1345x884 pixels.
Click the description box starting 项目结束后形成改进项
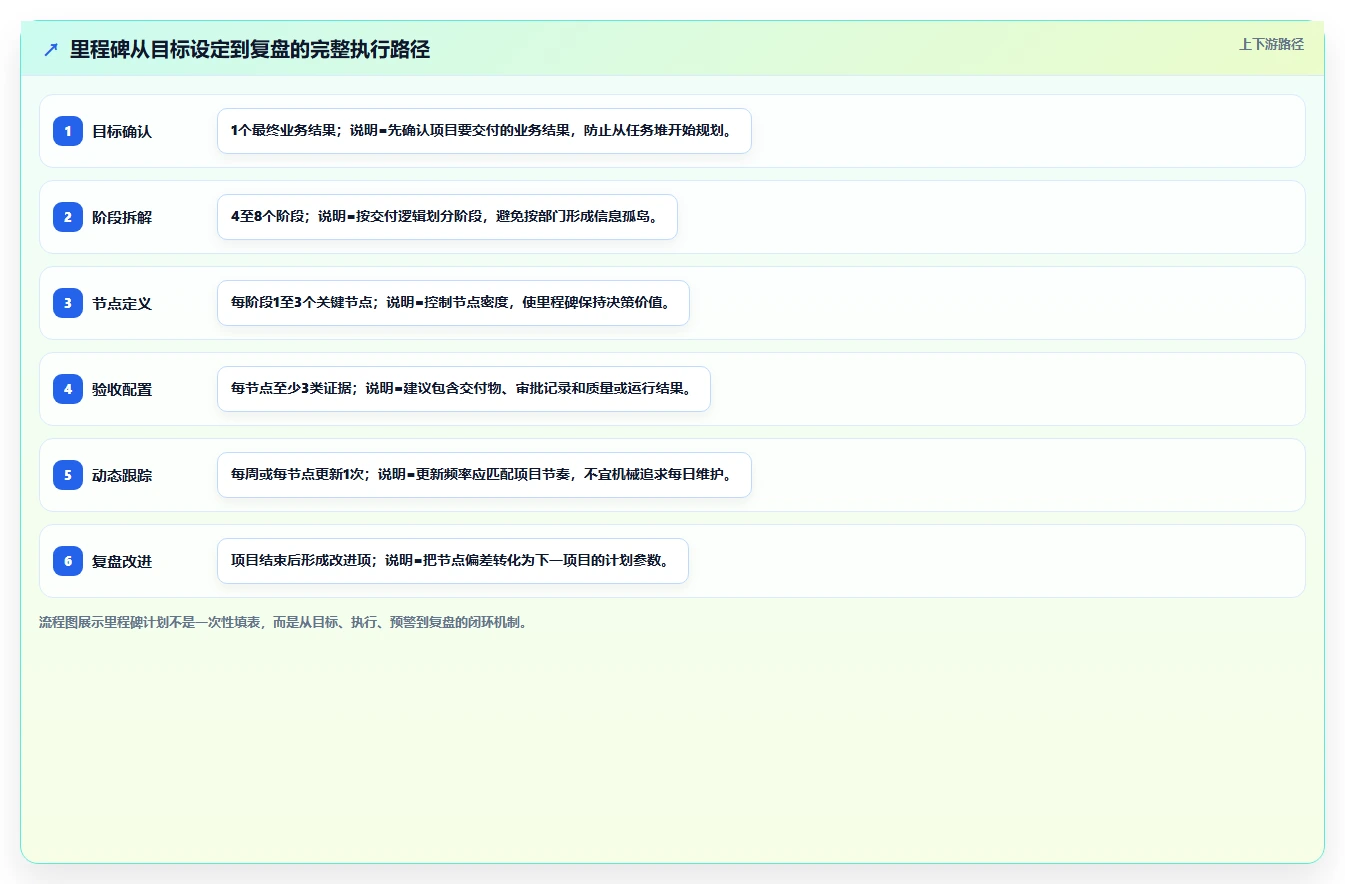pos(452,561)
